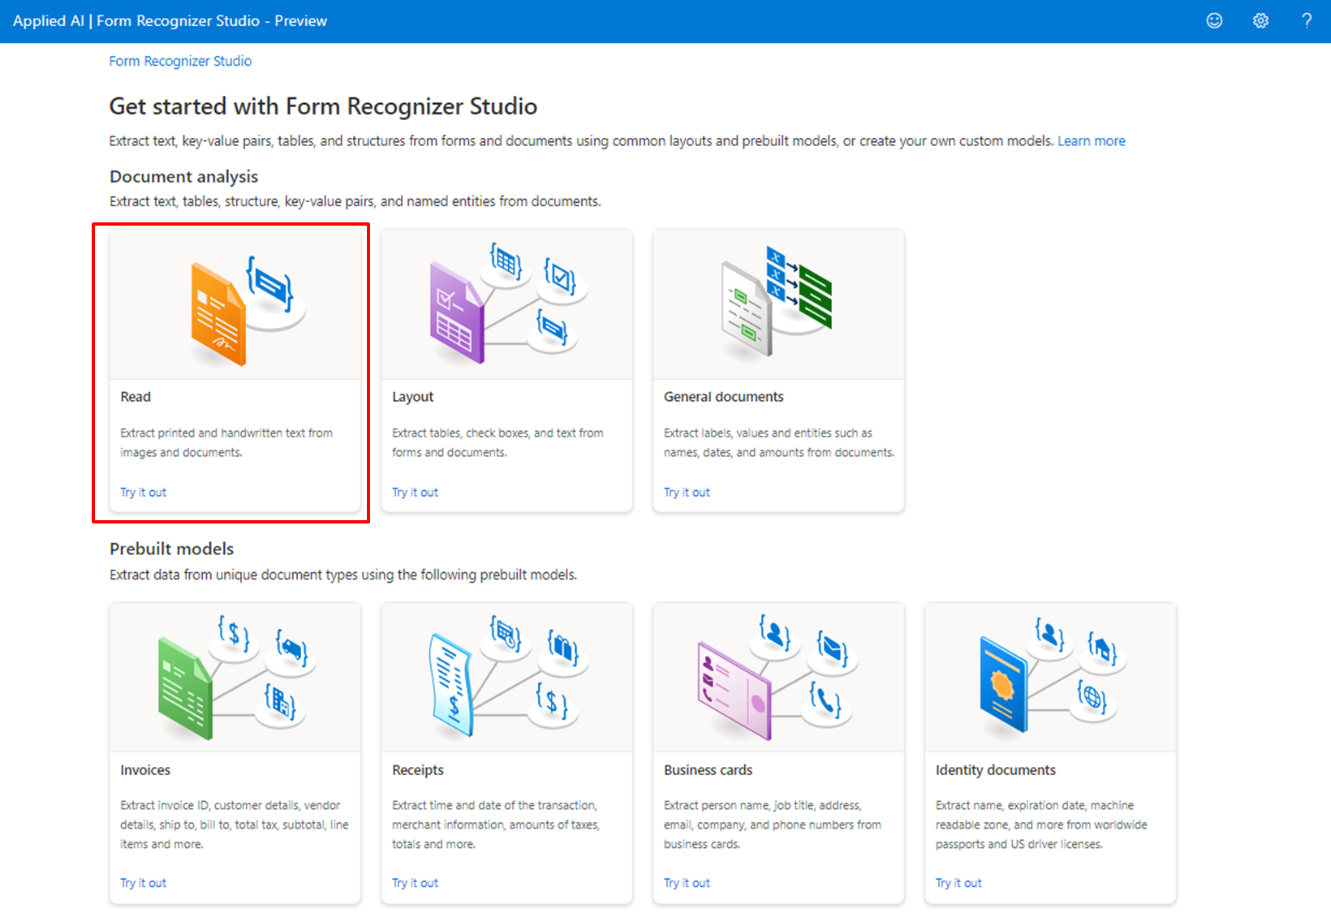Viewport: 1331px width, 913px height.
Task: Open the Form Recognizer Studio breadcrumb link
Action: coord(180,61)
